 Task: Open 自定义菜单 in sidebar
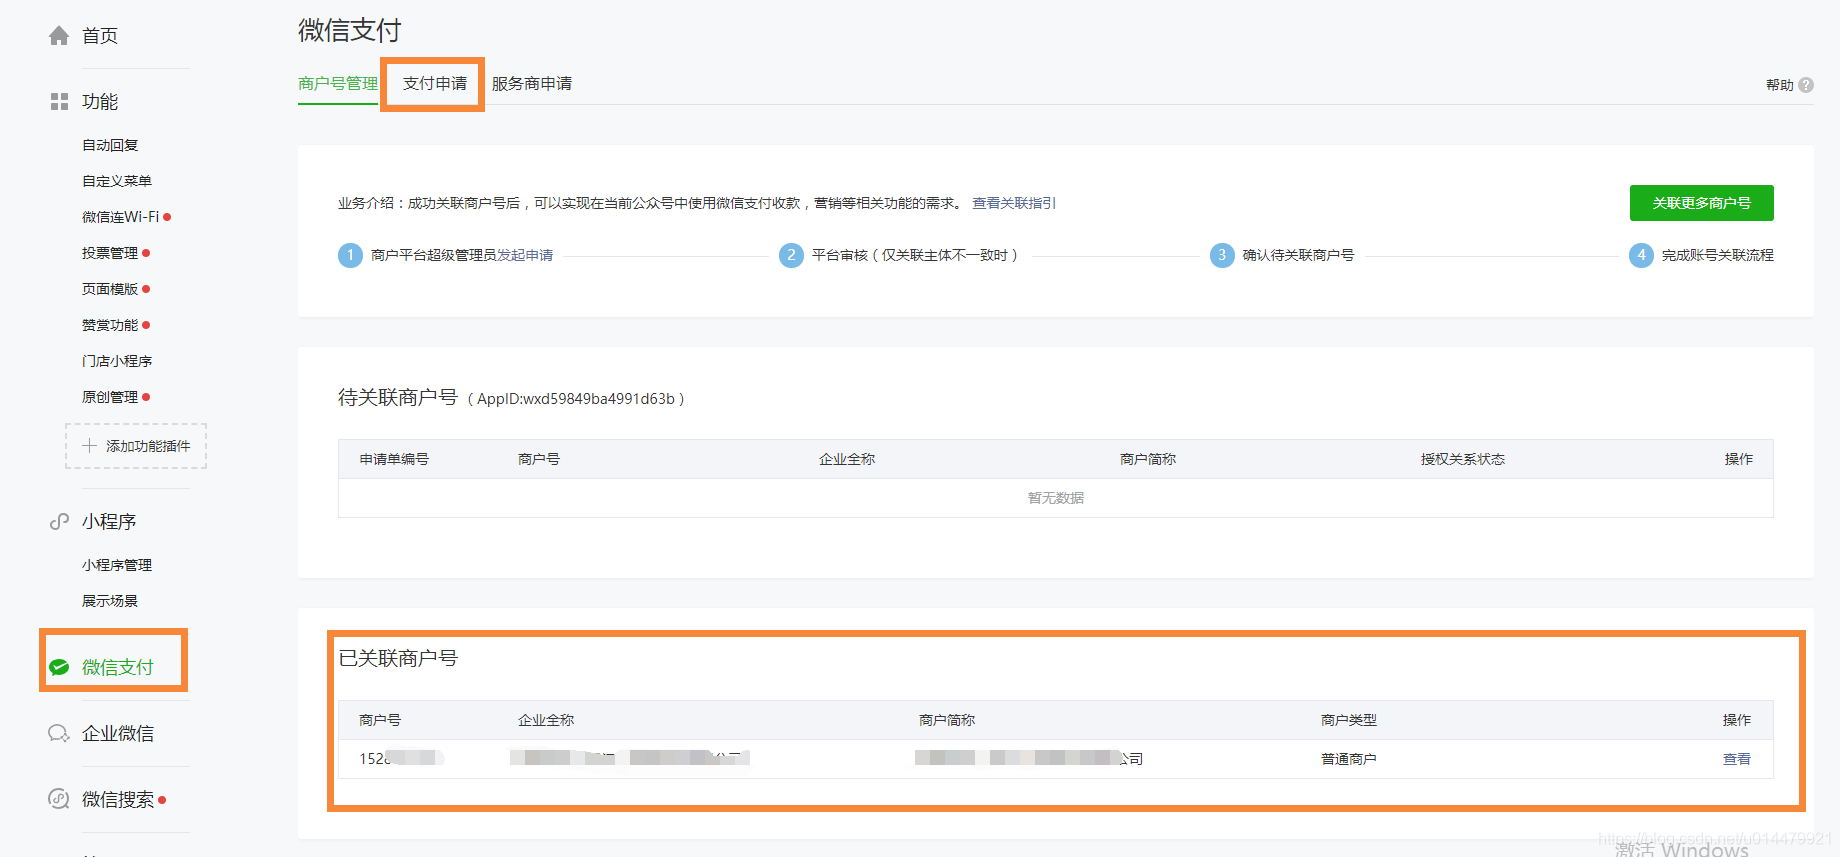pyautogui.click(x=117, y=181)
